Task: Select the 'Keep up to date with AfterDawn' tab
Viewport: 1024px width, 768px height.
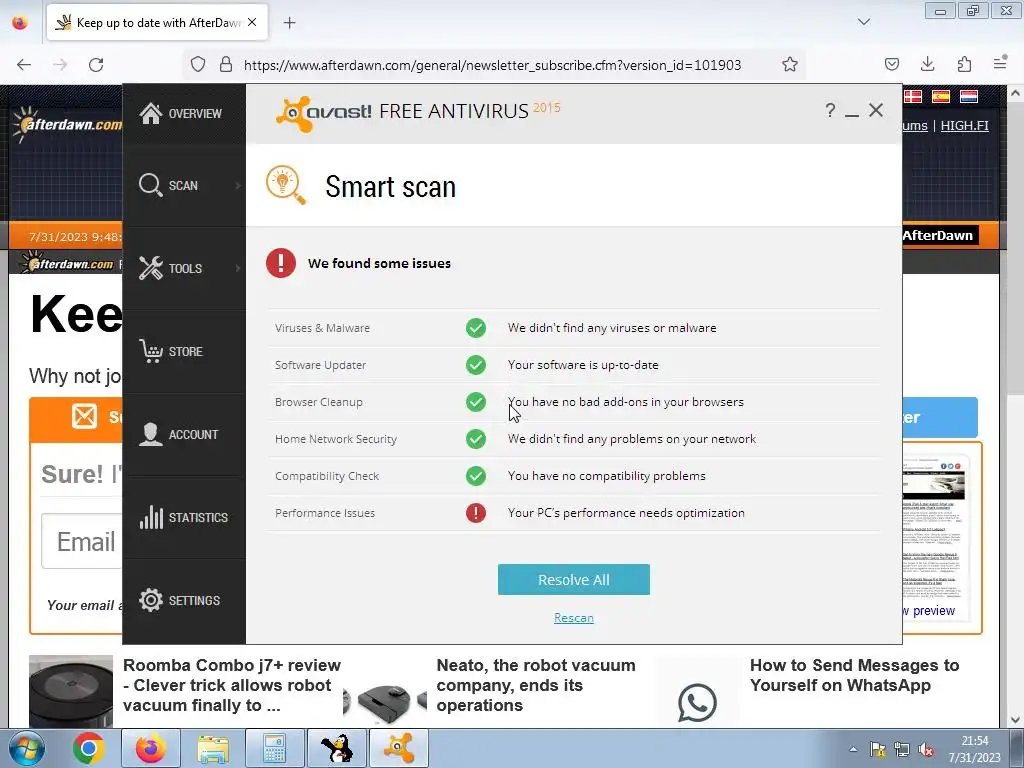Action: pos(157,22)
